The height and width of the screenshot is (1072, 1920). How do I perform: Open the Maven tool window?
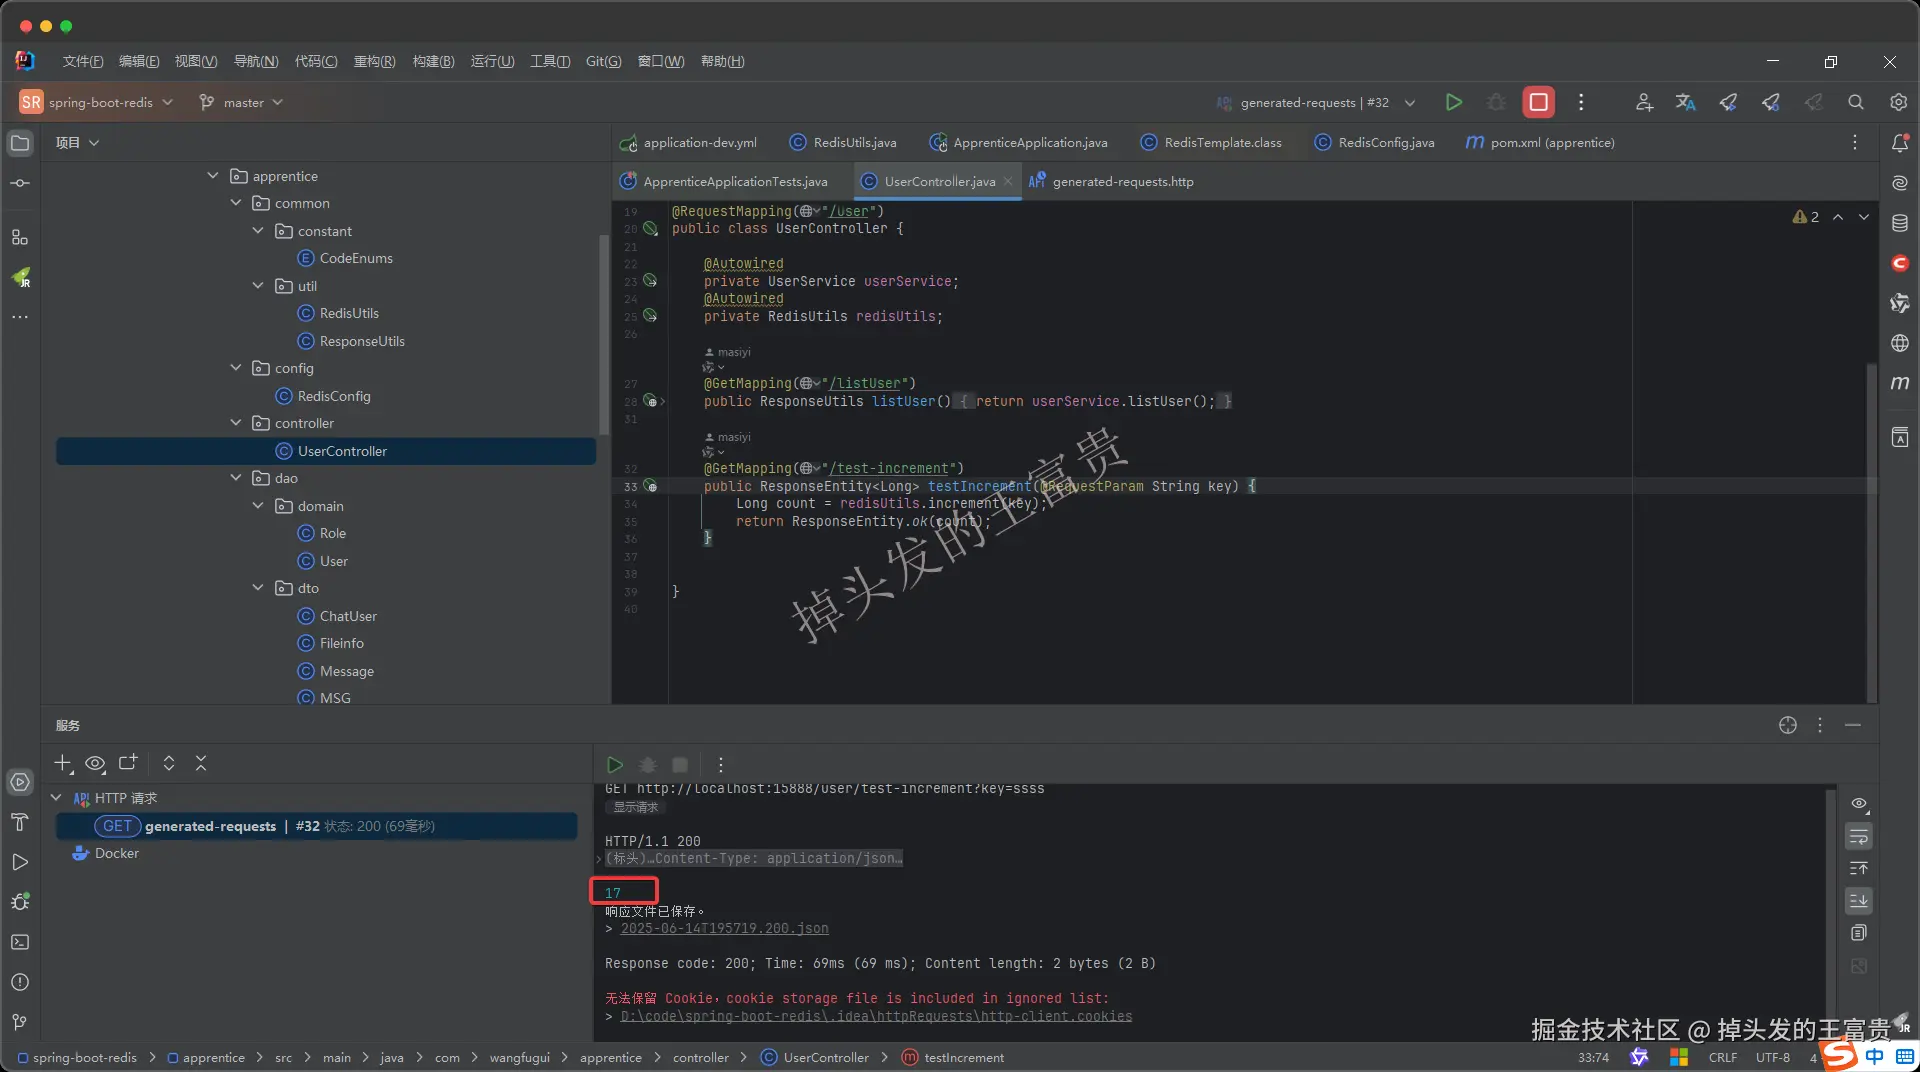(1900, 383)
